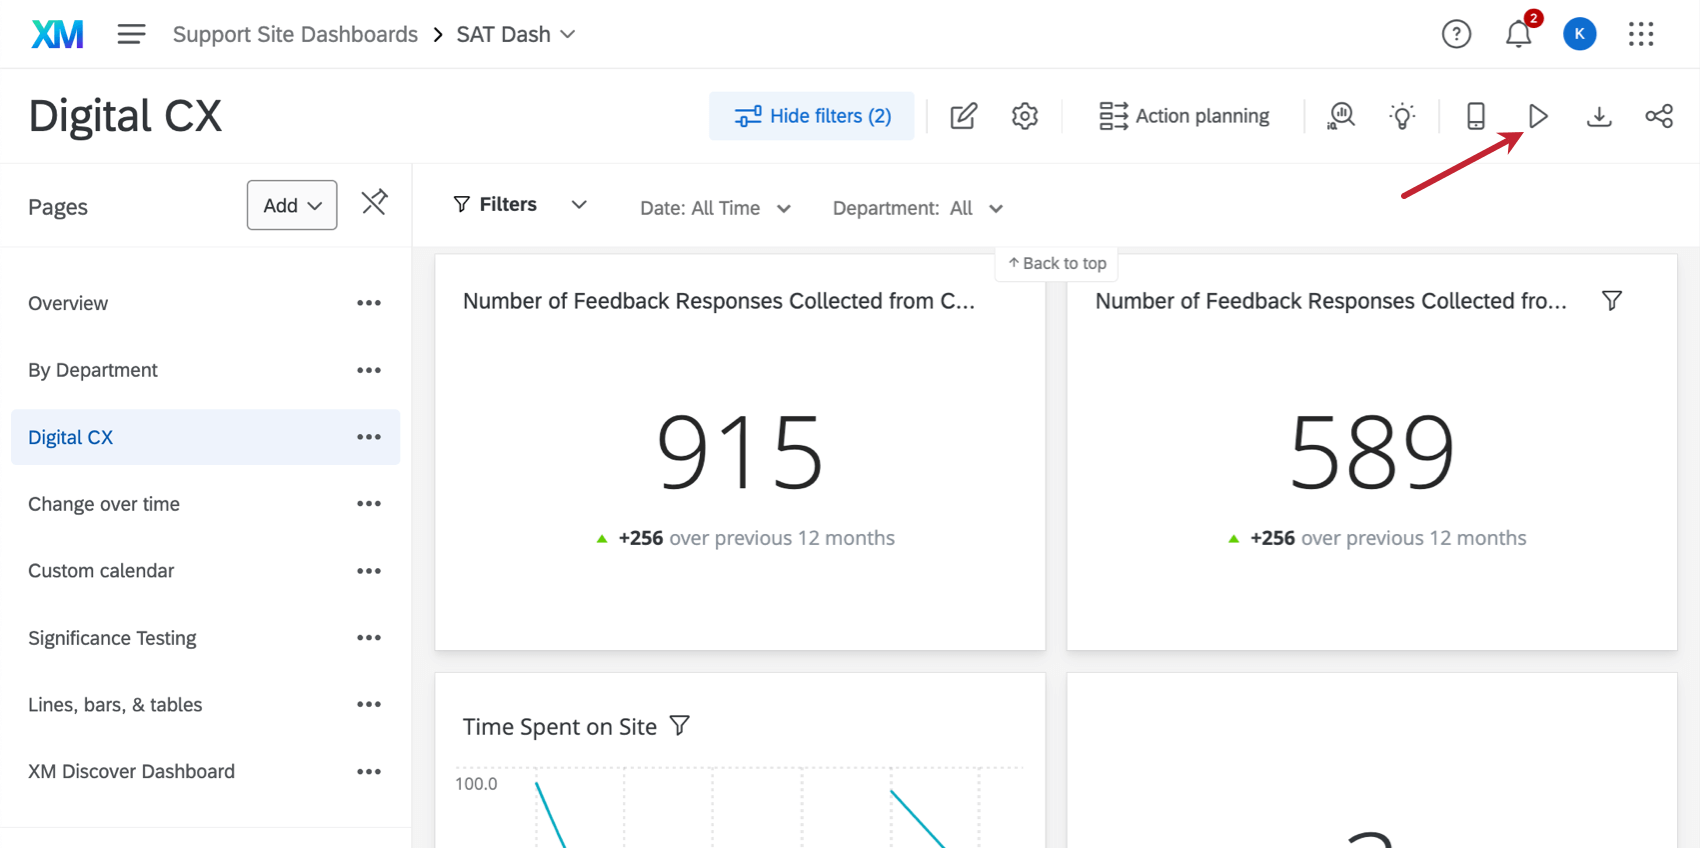Select the By Department page
This screenshot has height=848, width=1700.
[x=93, y=370]
